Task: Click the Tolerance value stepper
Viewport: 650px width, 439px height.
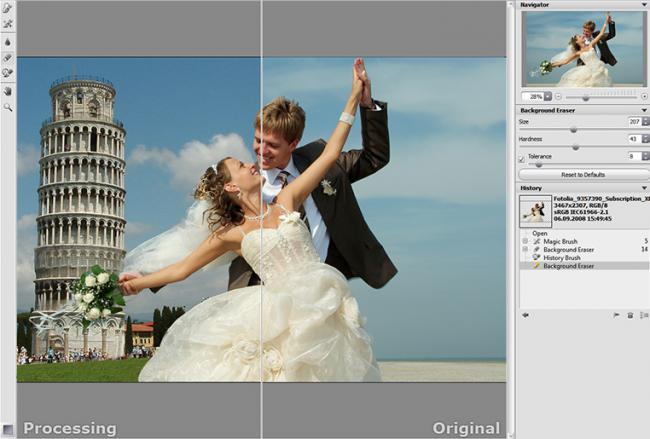Action: click(x=645, y=156)
